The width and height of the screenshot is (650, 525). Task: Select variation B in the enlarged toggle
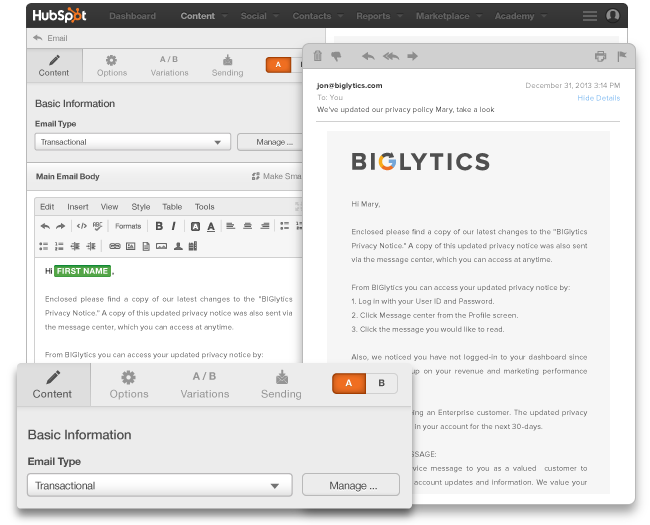click(x=380, y=383)
